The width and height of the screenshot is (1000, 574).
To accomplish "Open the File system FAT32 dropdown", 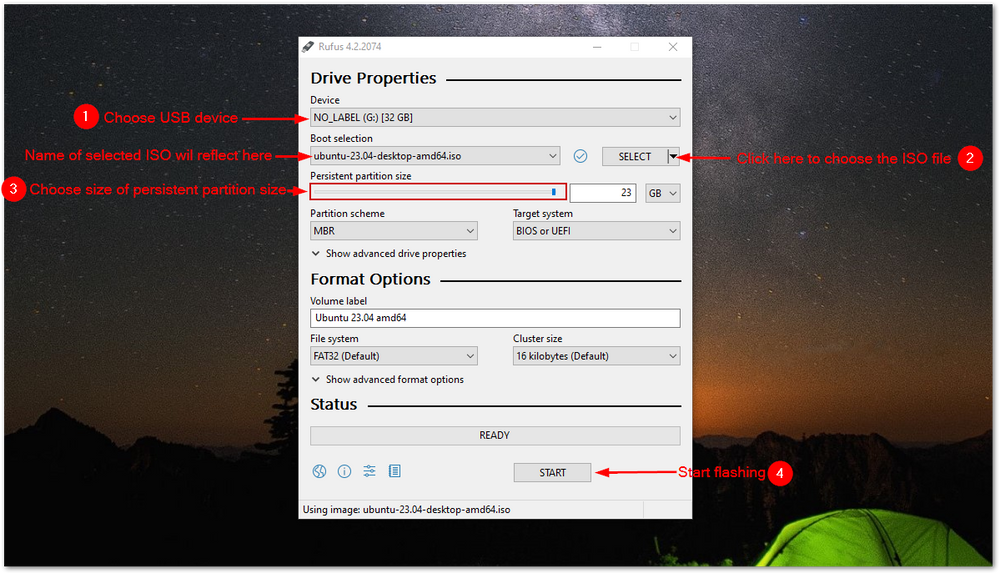I will click(393, 356).
